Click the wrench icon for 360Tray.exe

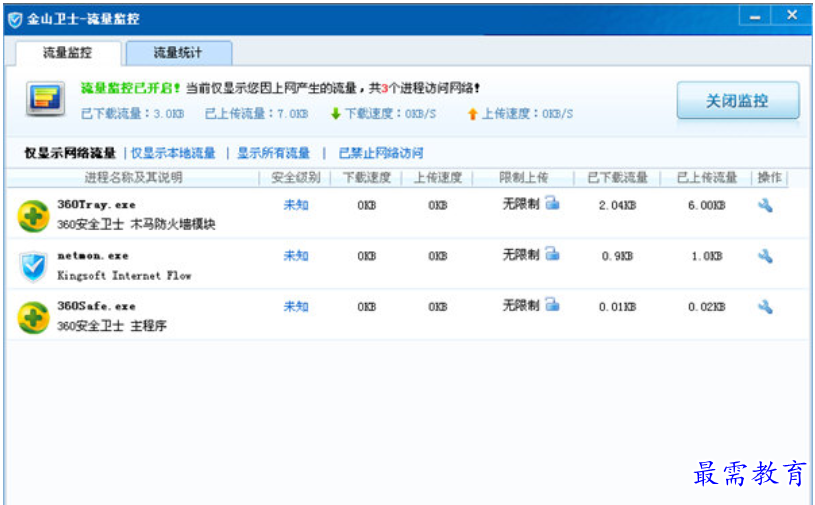tap(765, 205)
